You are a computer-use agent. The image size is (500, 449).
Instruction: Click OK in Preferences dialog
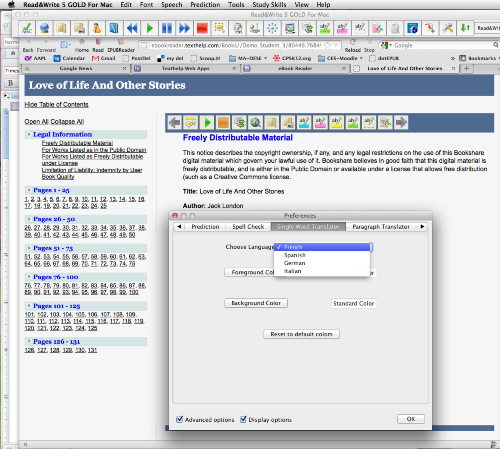click(411, 419)
